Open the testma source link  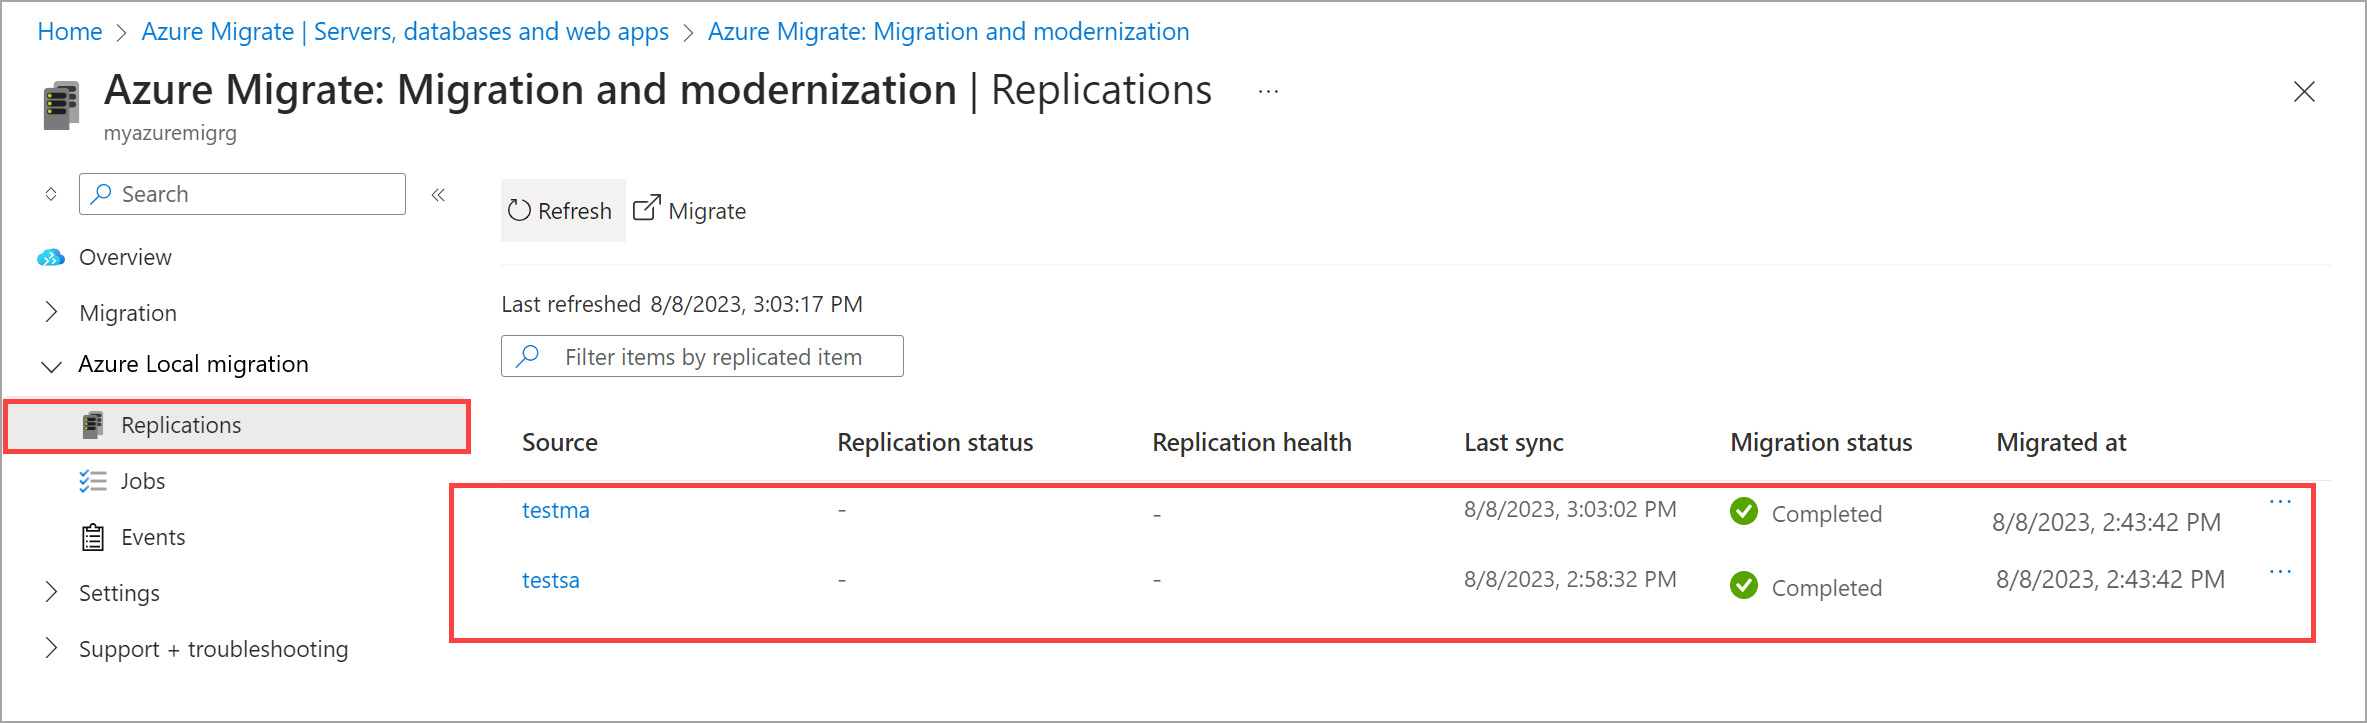point(556,510)
